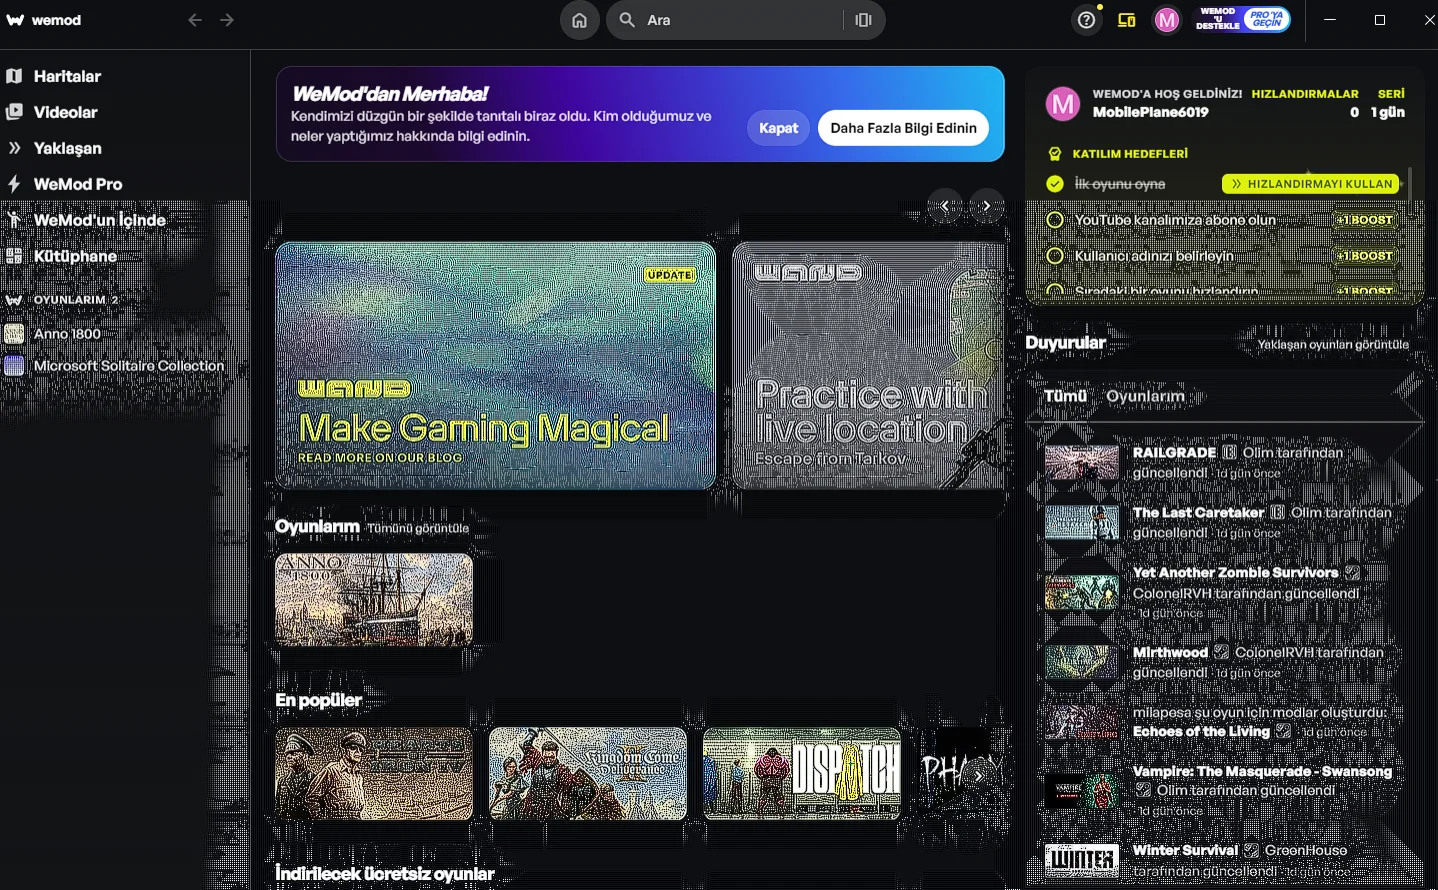Open the RAILGRADE feed thumbnail

tap(1082, 463)
